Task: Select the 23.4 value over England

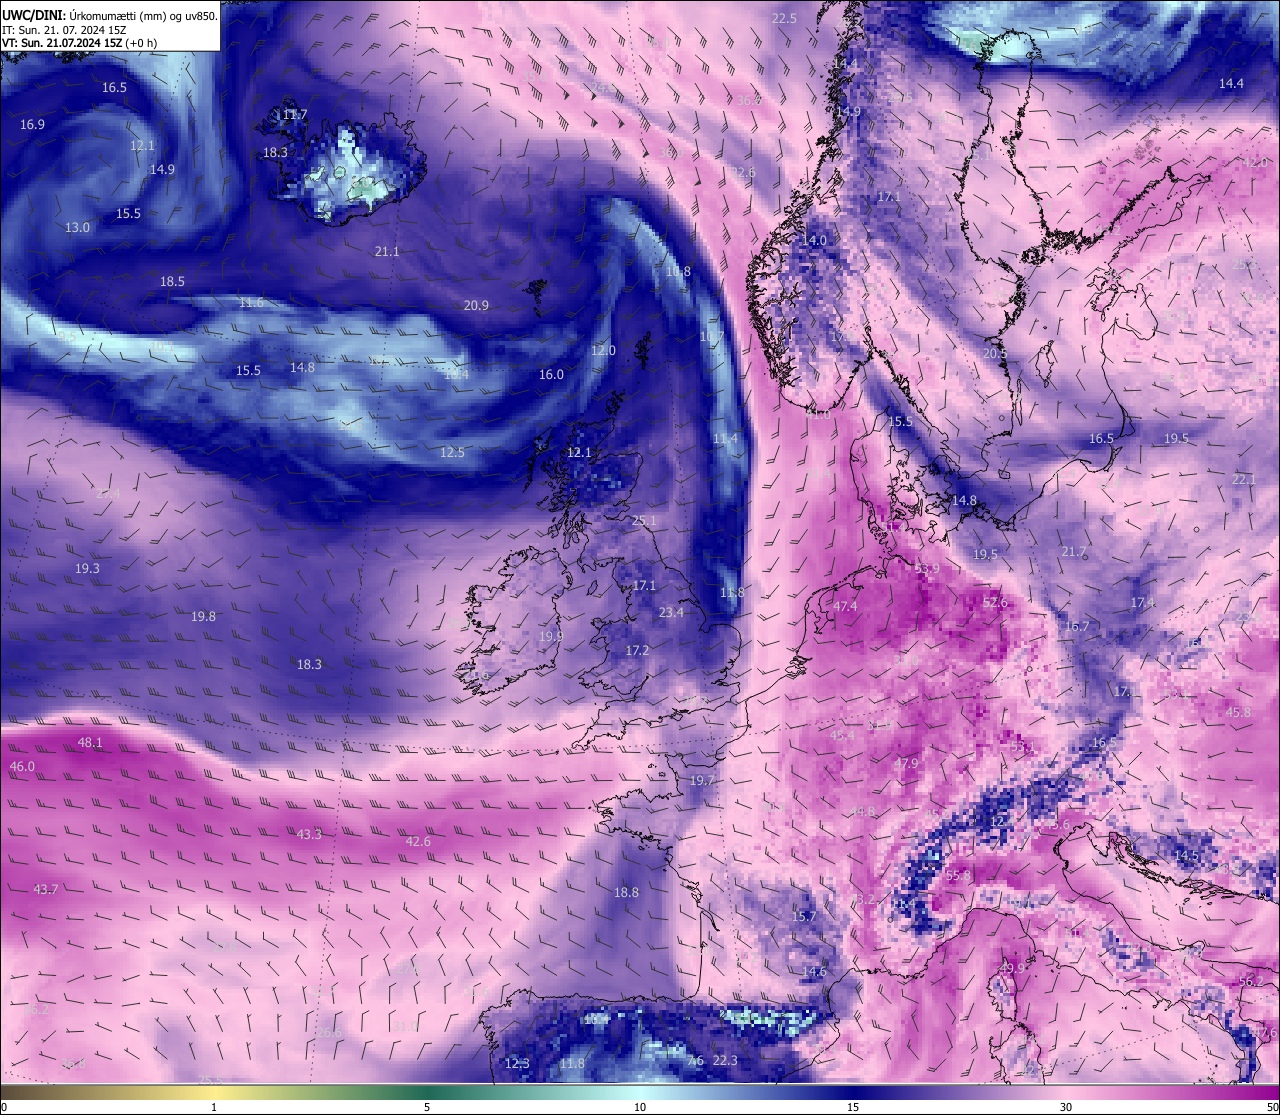Action: tap(671, 613)
